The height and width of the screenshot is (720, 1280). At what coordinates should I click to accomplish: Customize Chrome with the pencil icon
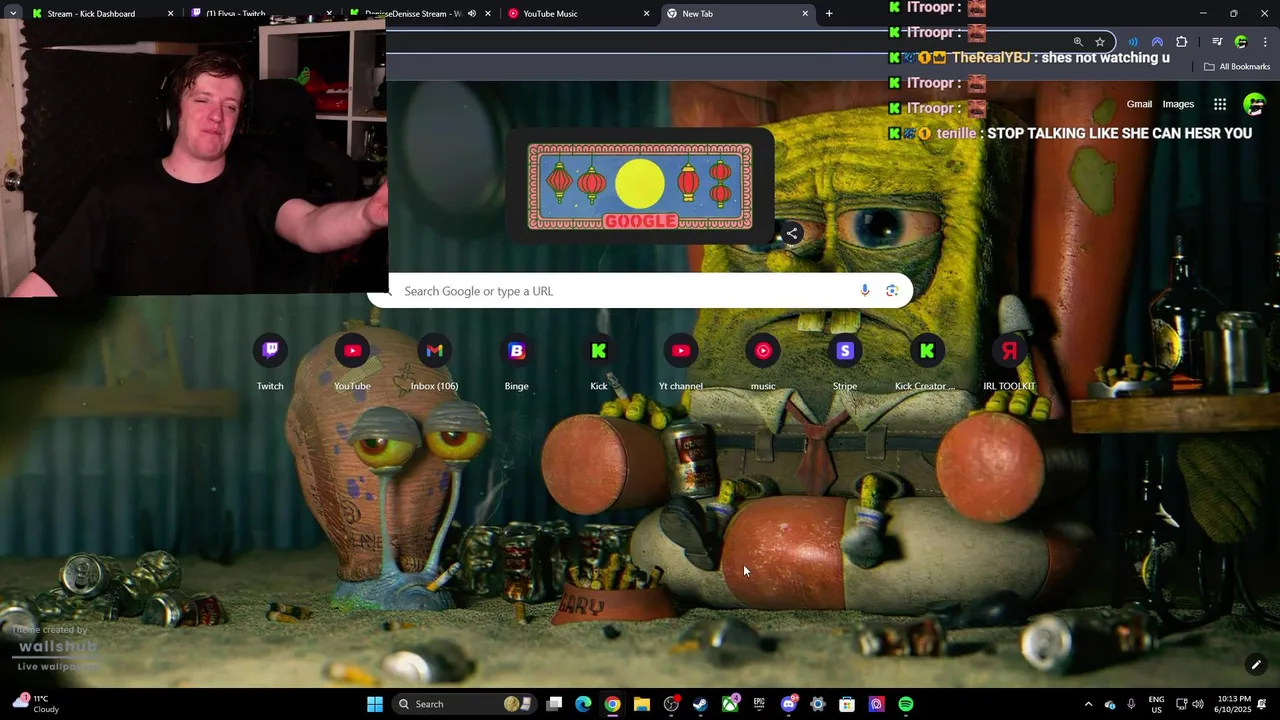pyautogui.click(x=1256, y=665)
